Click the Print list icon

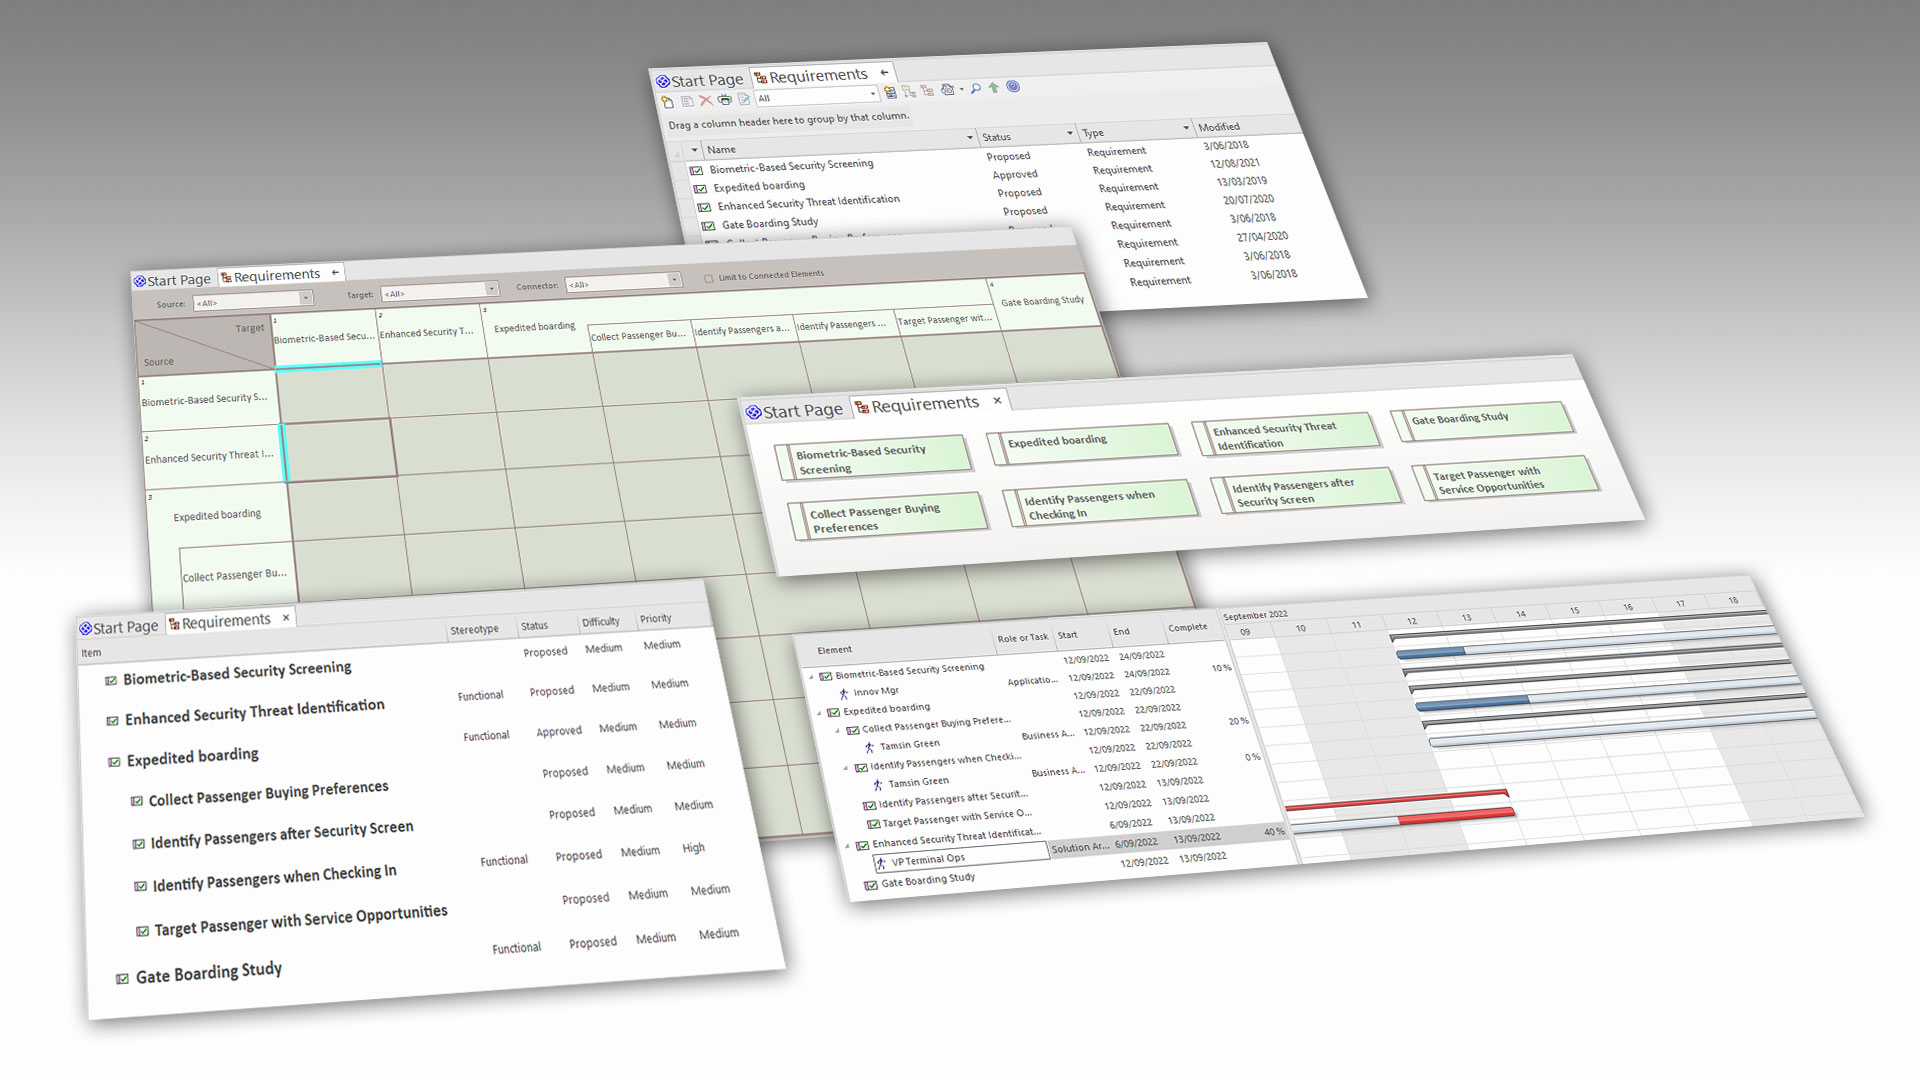[x=725, y=99]
